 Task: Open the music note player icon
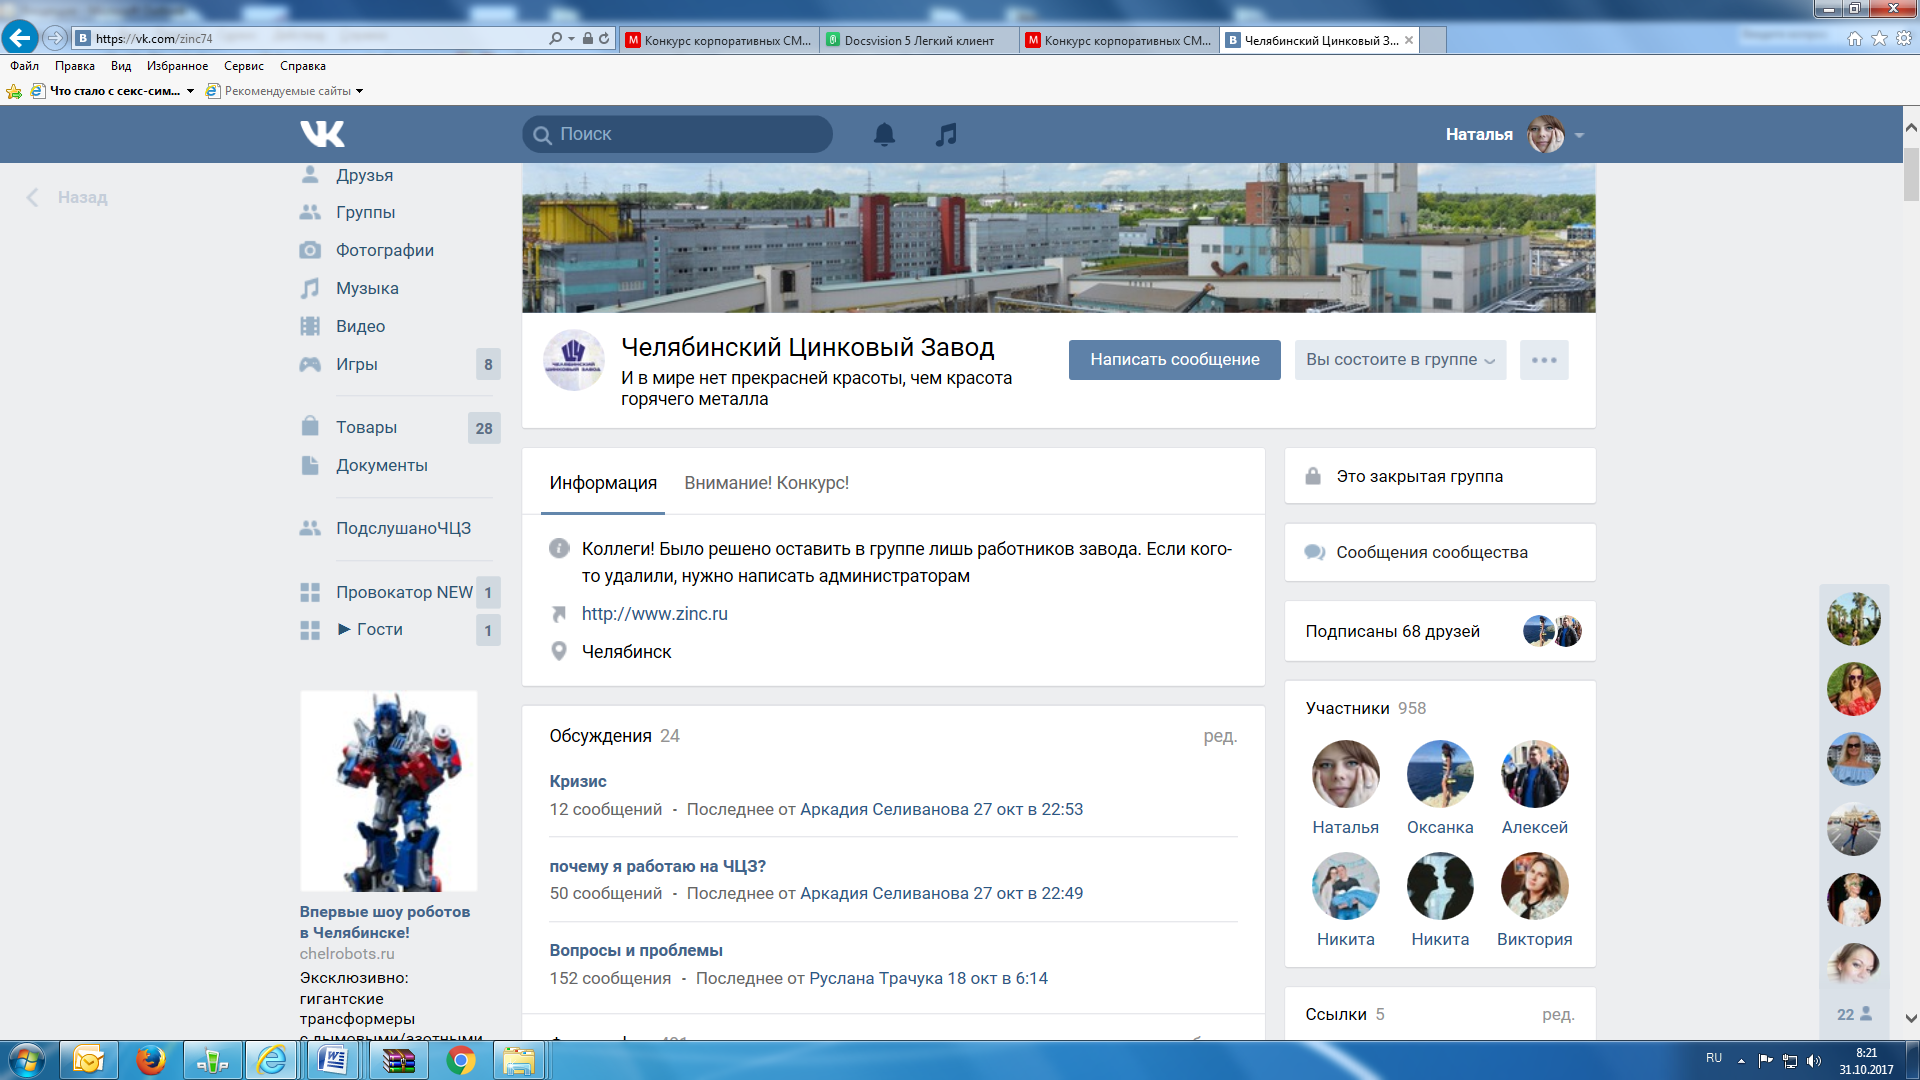946,134
